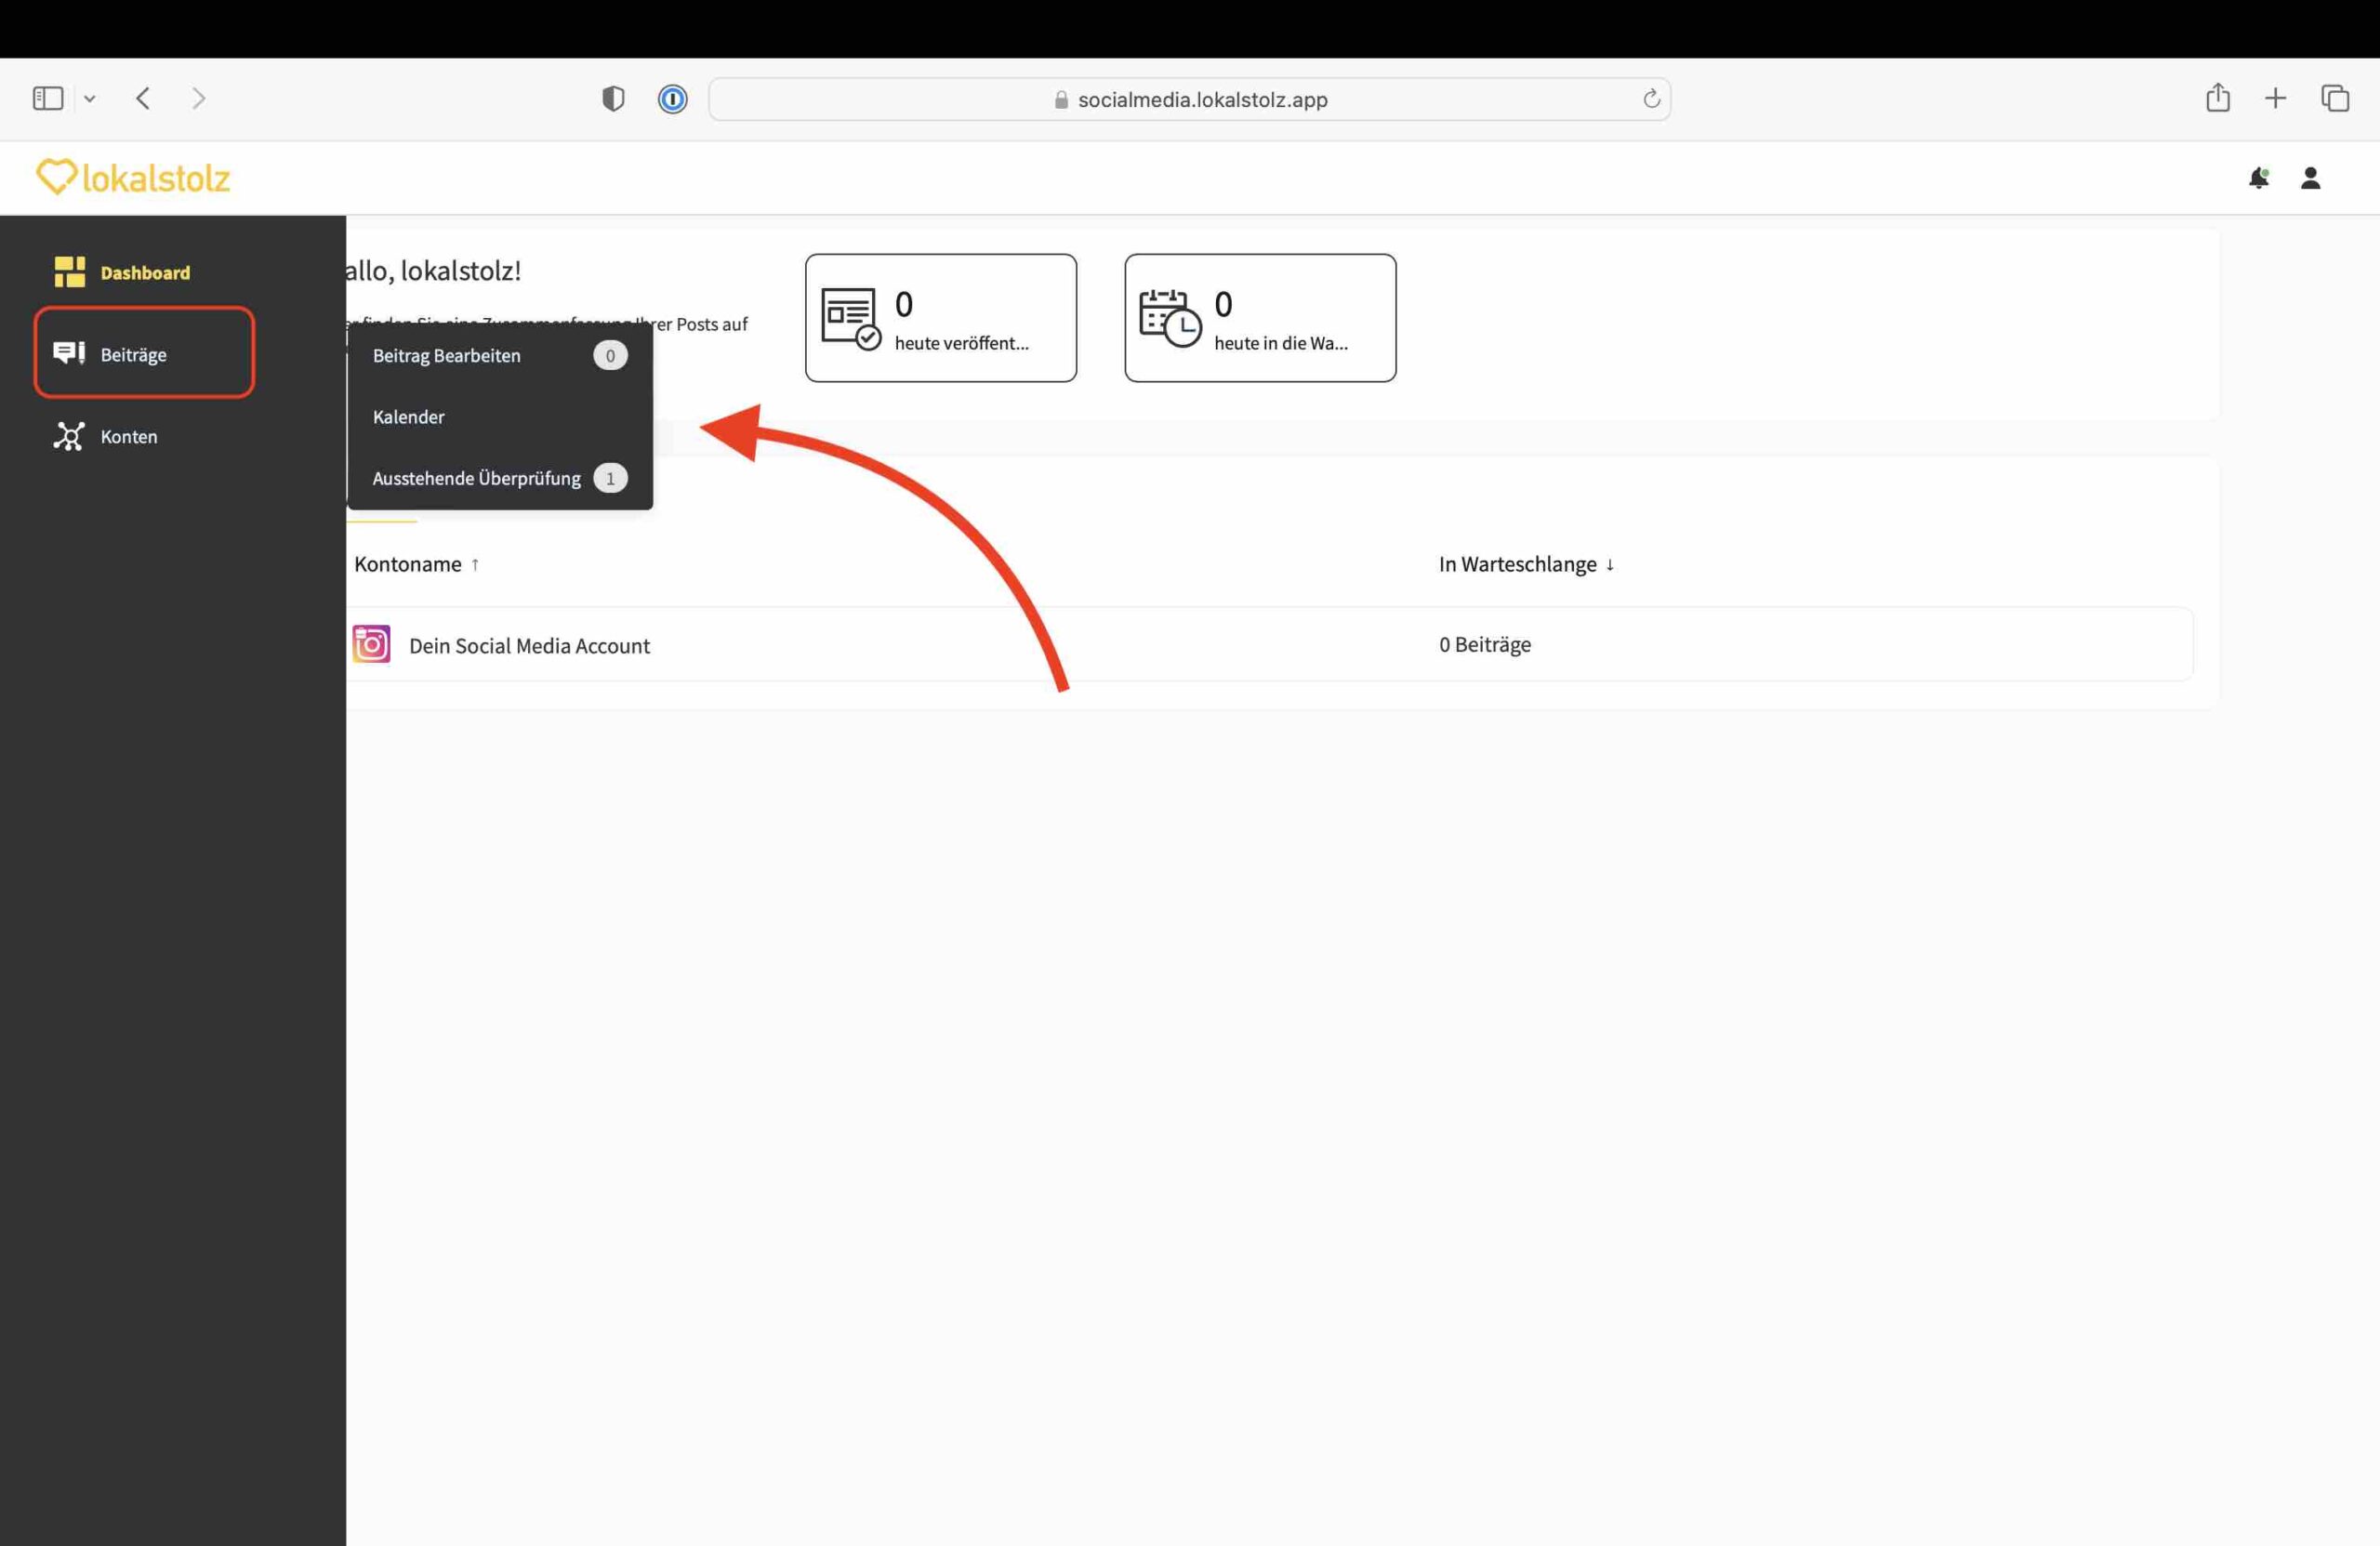Click the lokalstolz logo link
Screen dimensions: 2380x1546
click(x=133, y=178)
